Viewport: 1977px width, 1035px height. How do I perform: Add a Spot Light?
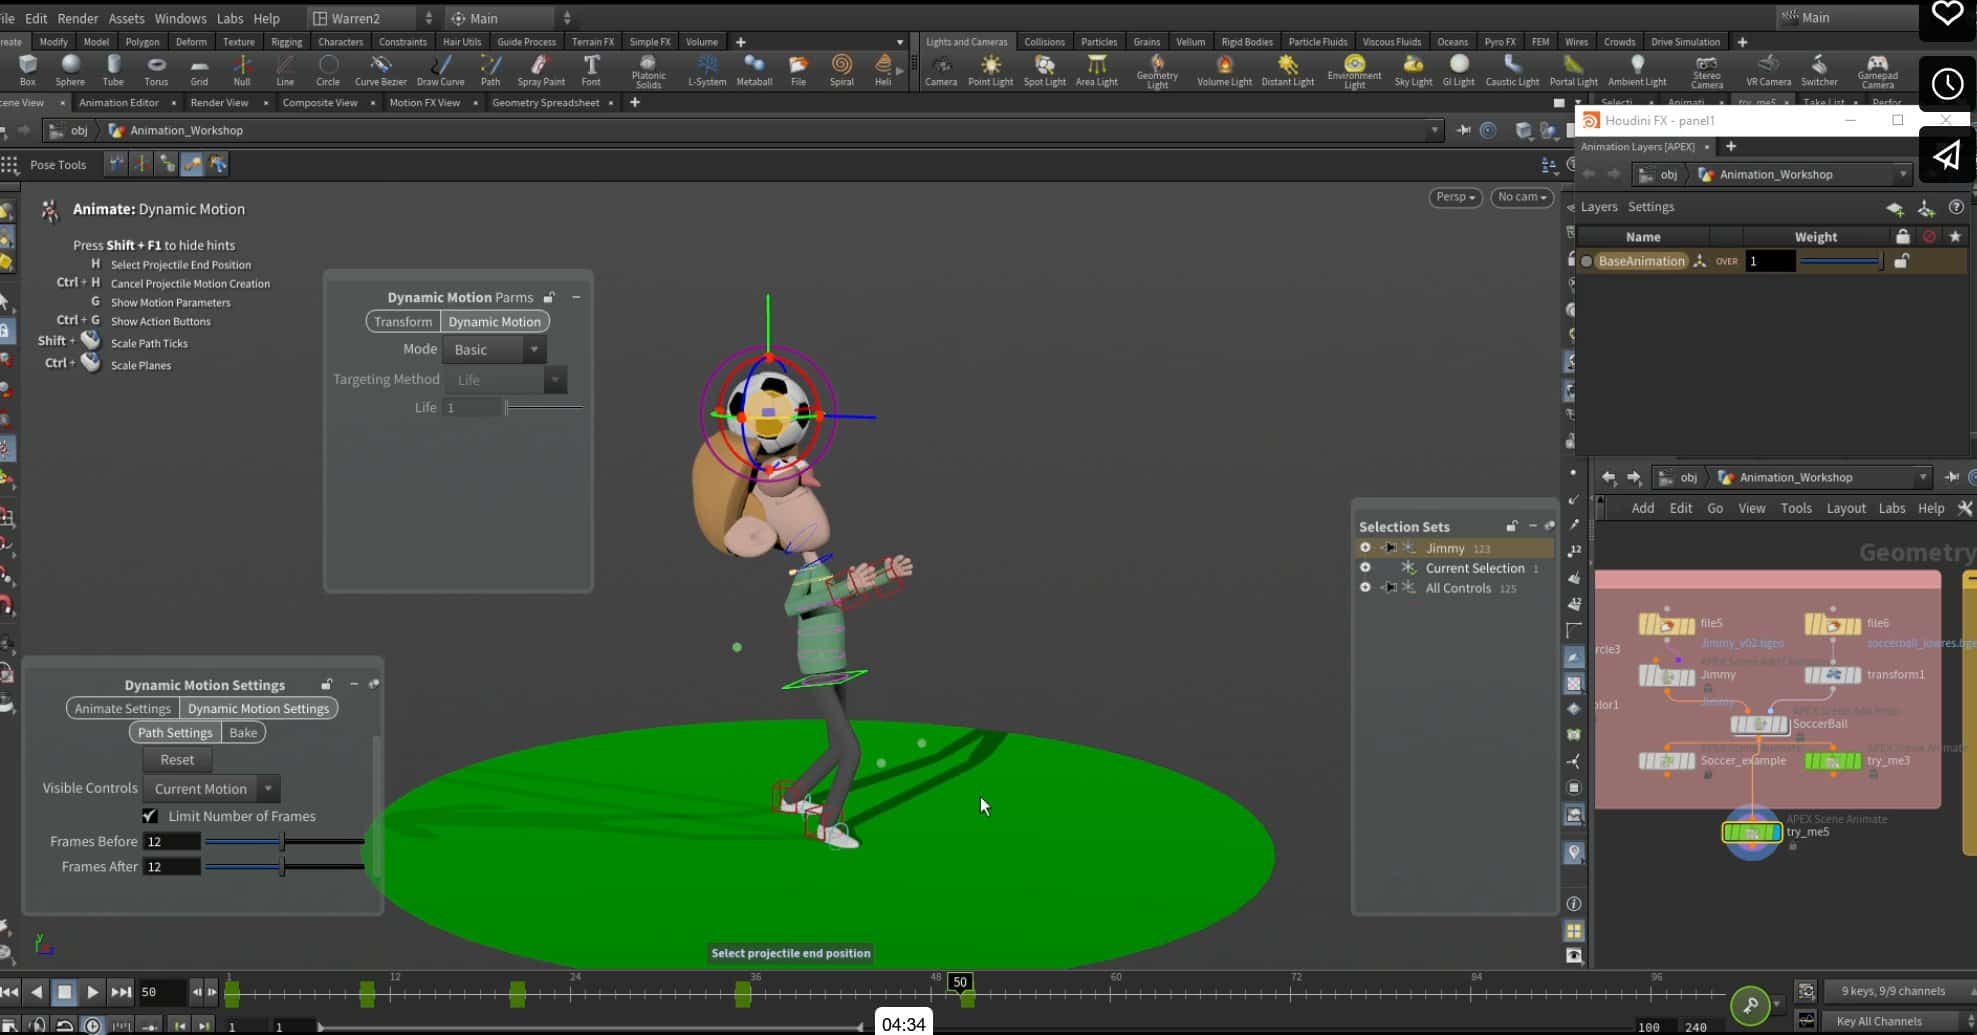pyautogui.click(x=1044, y=70)
